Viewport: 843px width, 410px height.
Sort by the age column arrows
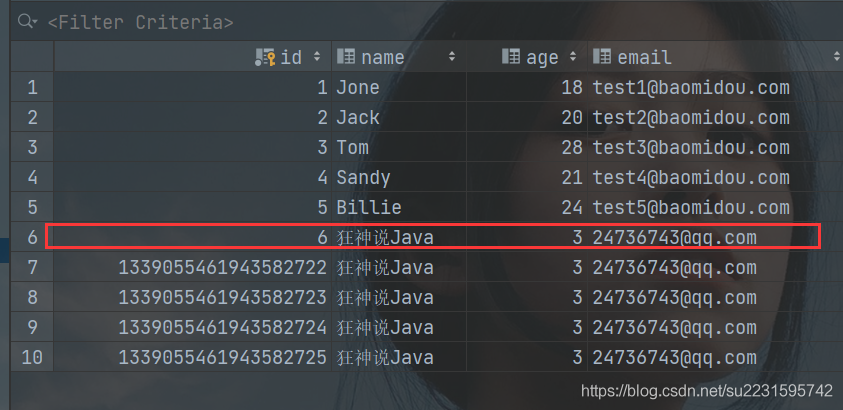point(573,57)
